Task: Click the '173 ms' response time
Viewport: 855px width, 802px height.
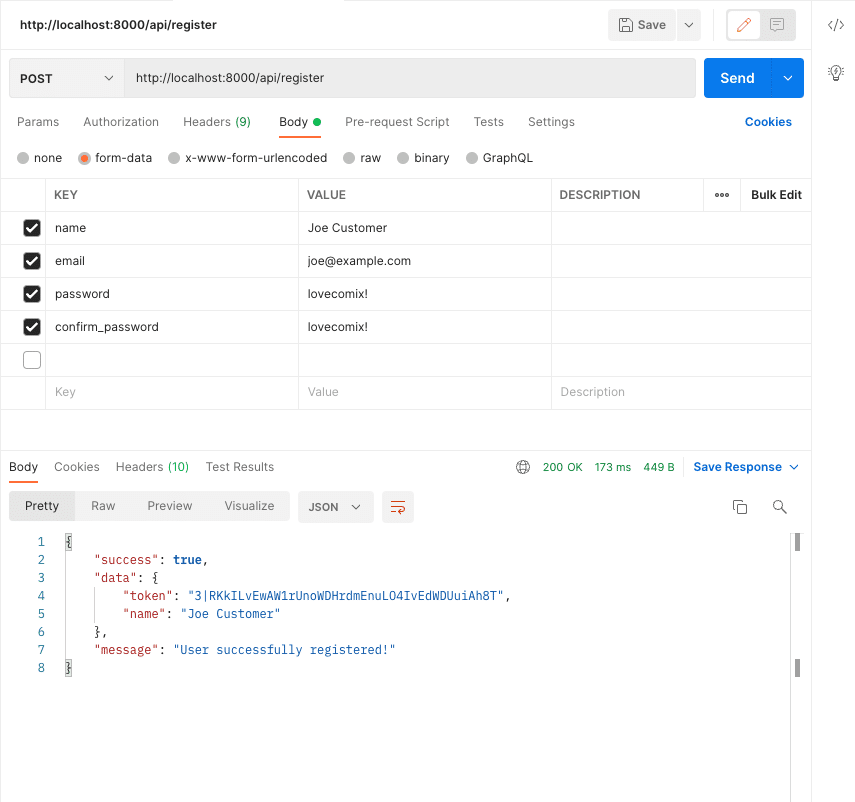Action: (612, 467)
